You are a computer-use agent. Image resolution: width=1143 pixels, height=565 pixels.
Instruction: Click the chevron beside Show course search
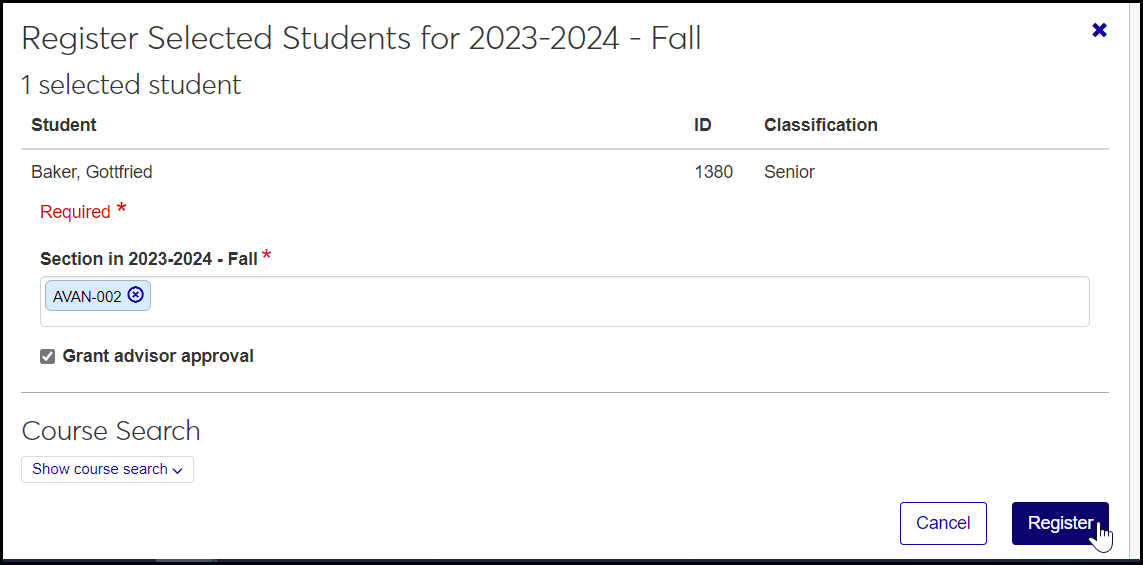pyautogui.click(x=178, y=470)
